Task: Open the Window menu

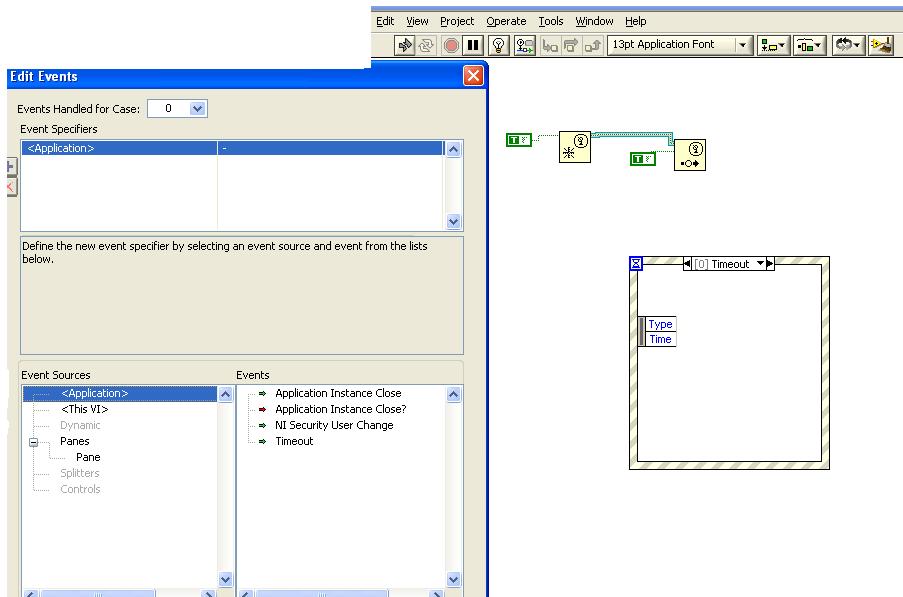Action: point(594,21)
